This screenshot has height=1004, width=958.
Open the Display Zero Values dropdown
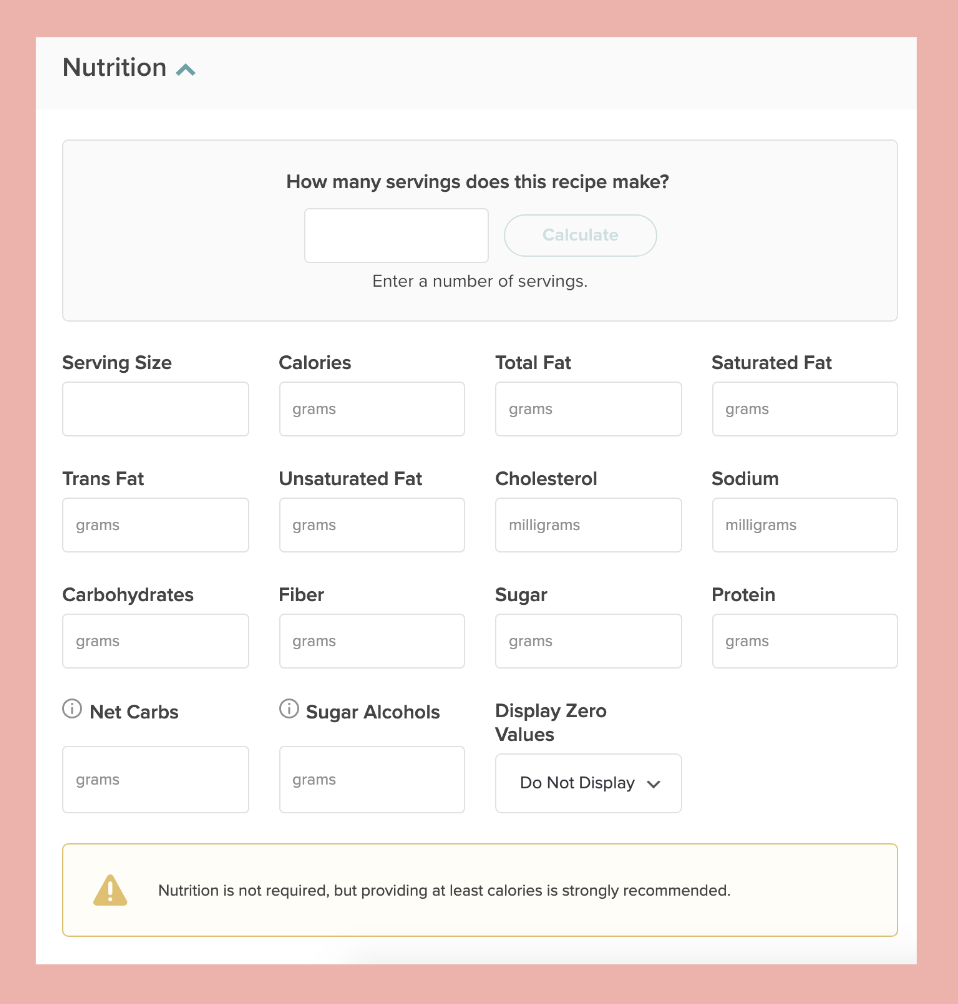point(588,783)
